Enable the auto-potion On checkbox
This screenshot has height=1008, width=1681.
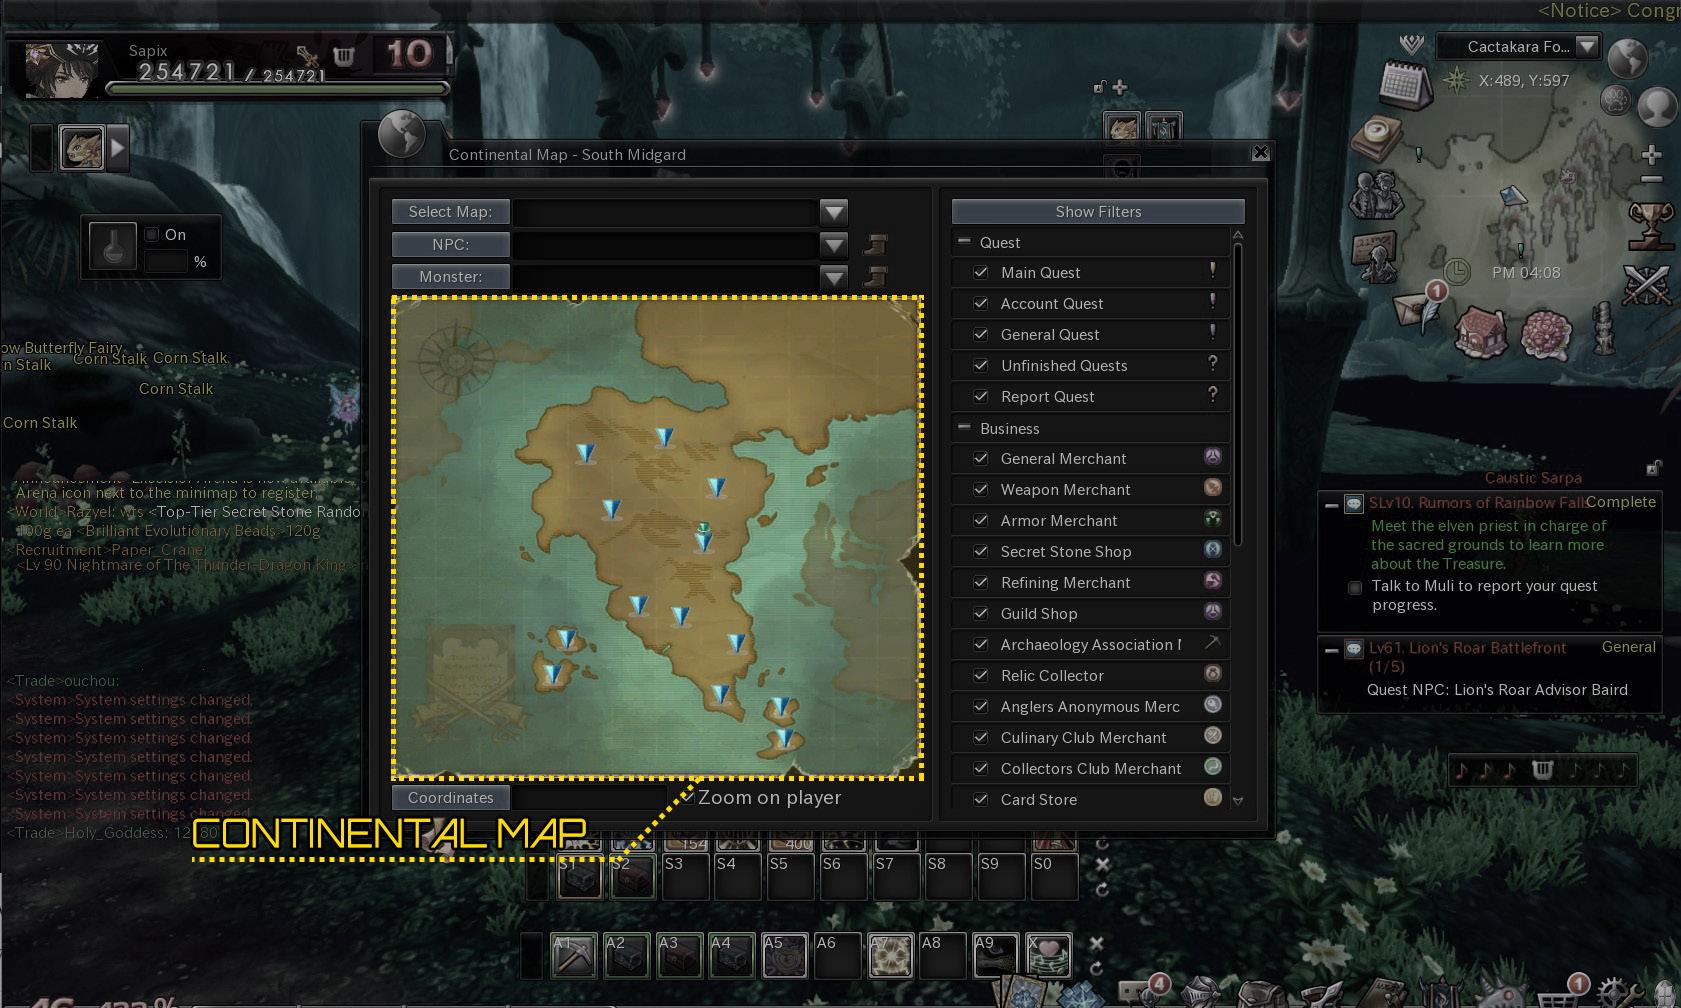point(152,234)
